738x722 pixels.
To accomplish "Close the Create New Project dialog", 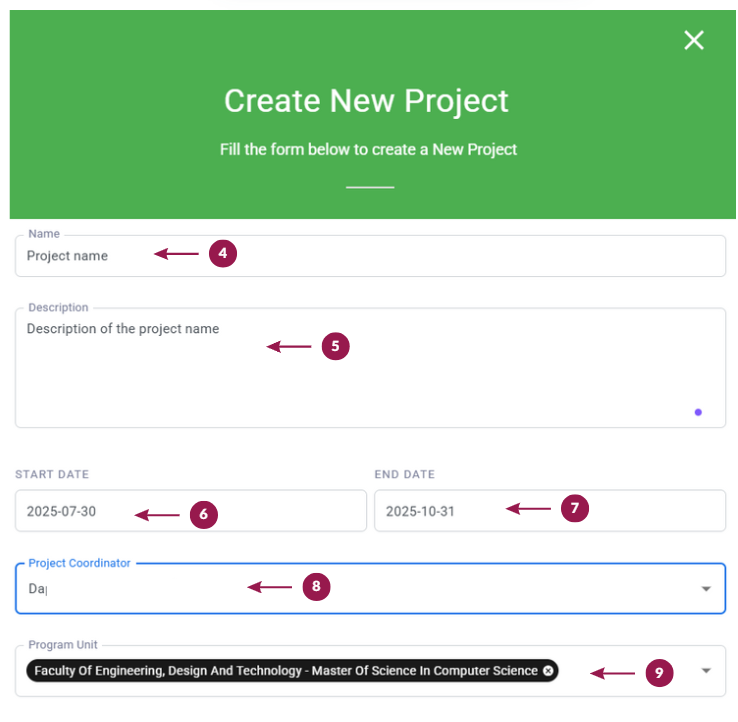I will [x=694, y=40].
